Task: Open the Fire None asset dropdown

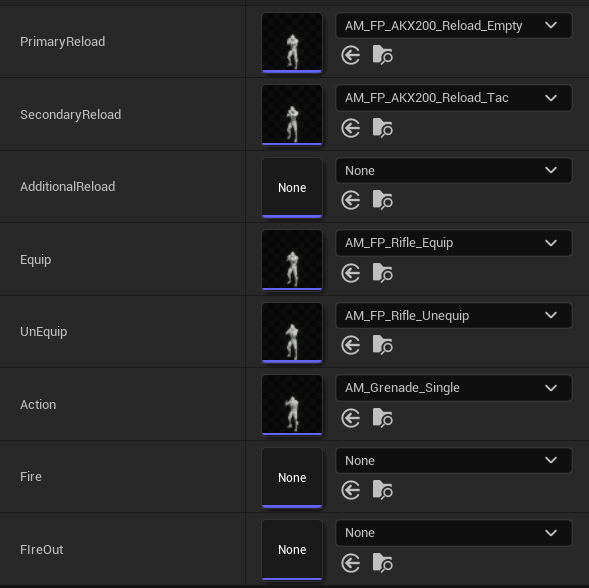Action: coord(453,461)
